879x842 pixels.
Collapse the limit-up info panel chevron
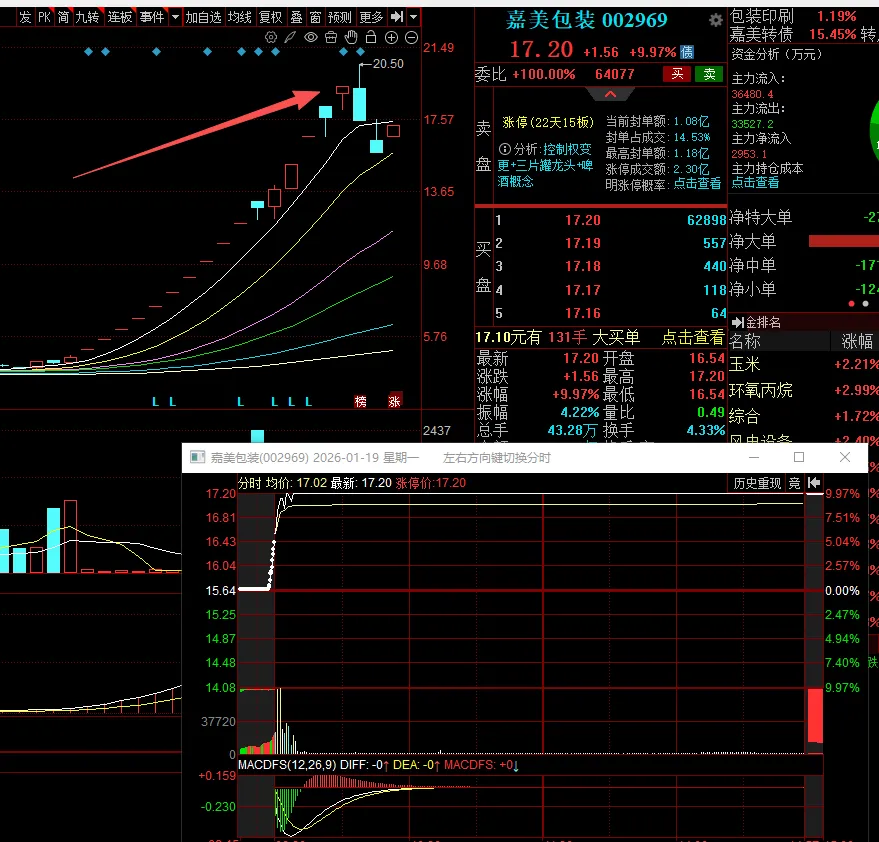click(610, 94)
